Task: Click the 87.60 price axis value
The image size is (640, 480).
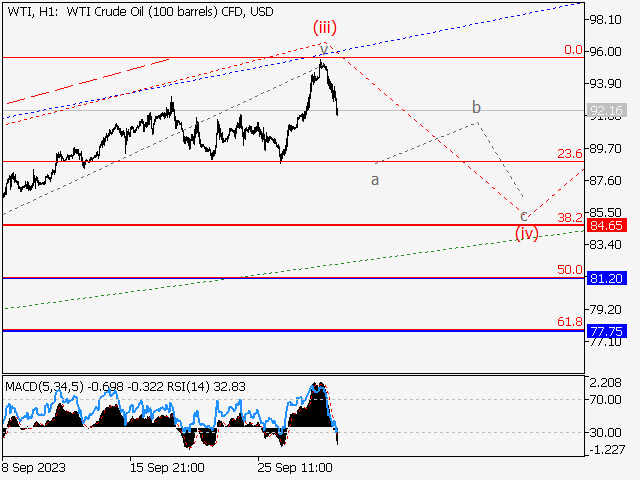Action: 607,180
